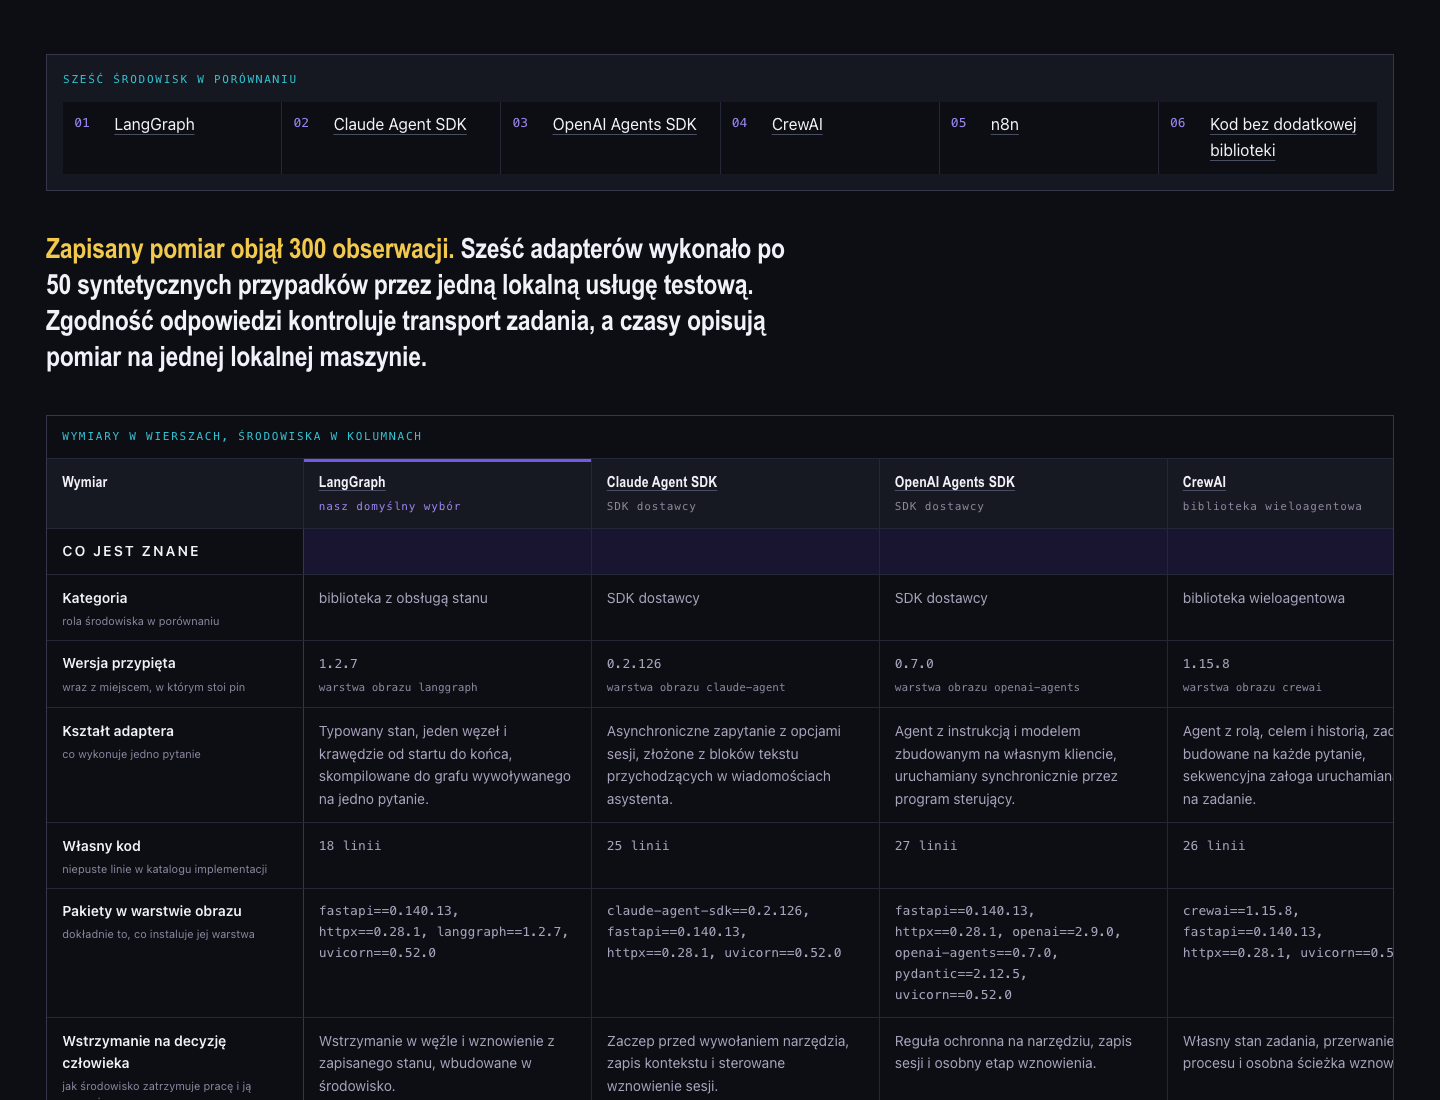This screenshot has height=1100, width=1440.
Task: Click the "Wstrzymanie na decyzję człowieka" row label
Action: click(144, 1052)
